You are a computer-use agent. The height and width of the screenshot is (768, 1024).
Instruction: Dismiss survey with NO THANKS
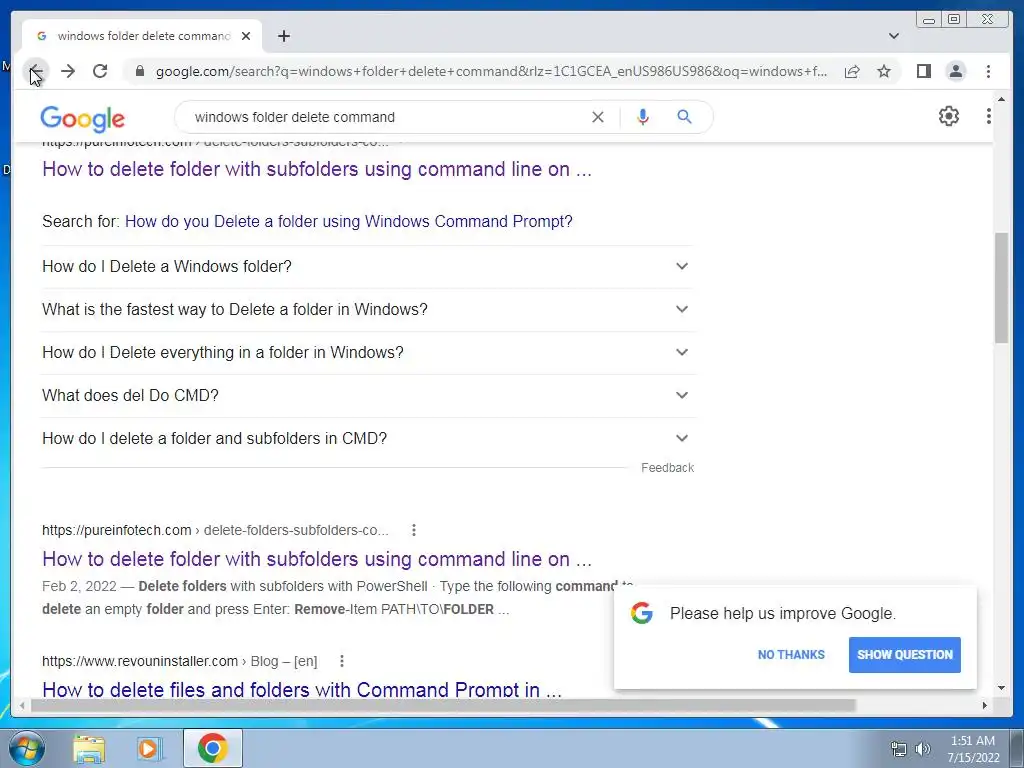pos(791,654)
